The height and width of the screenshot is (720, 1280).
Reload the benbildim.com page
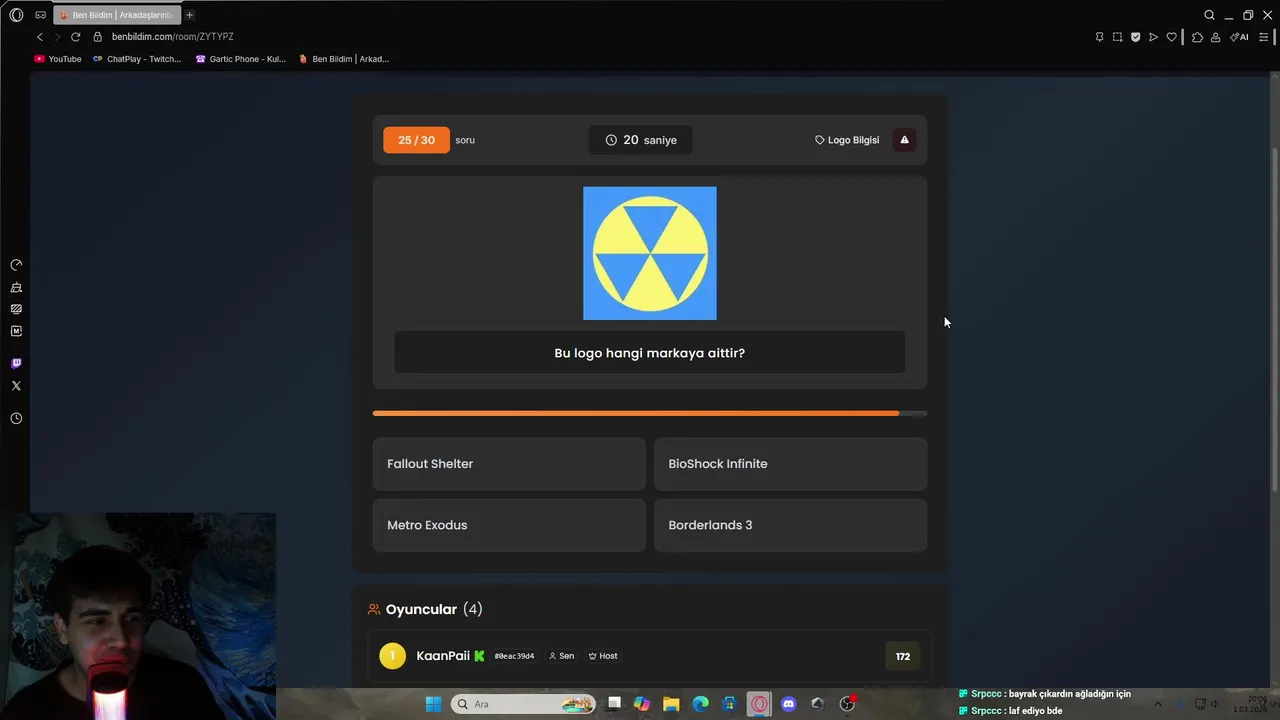pyautogui.click(x=75, y=37)
